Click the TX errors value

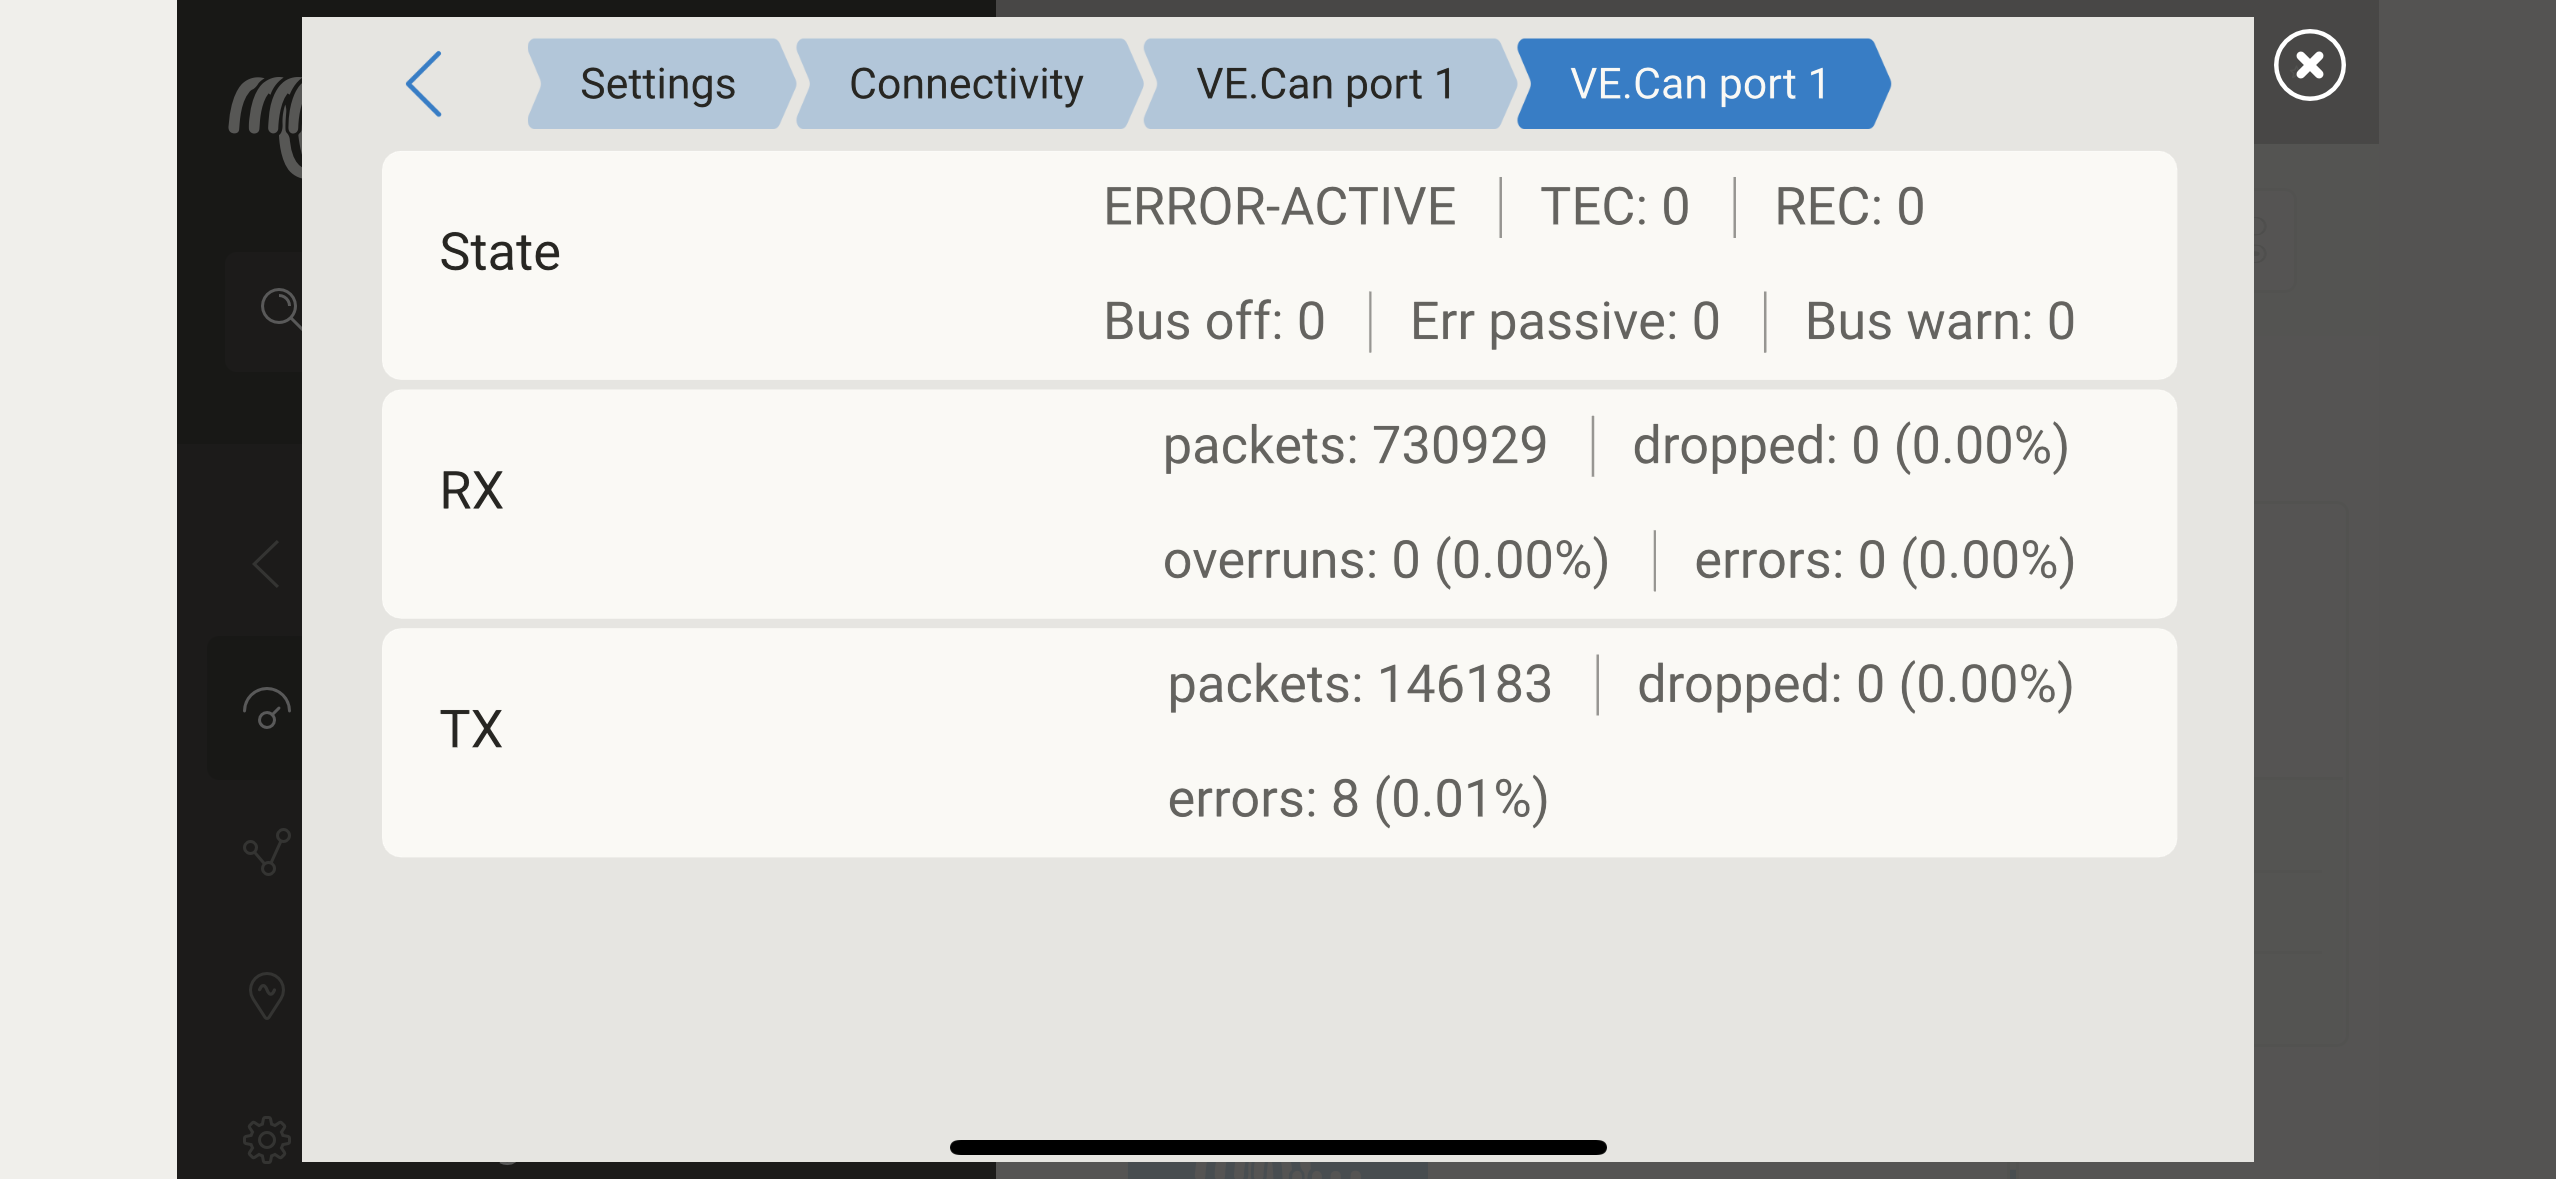point(1358,799)
